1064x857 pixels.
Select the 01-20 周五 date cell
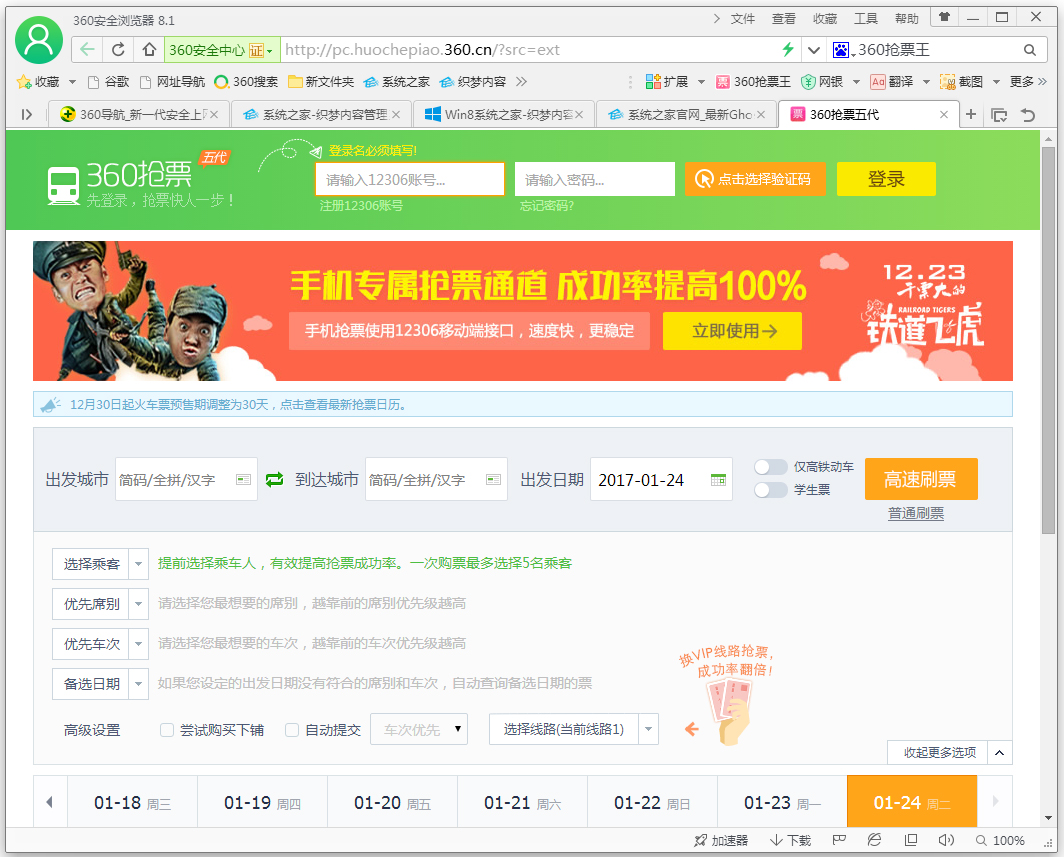coord(392,803)
